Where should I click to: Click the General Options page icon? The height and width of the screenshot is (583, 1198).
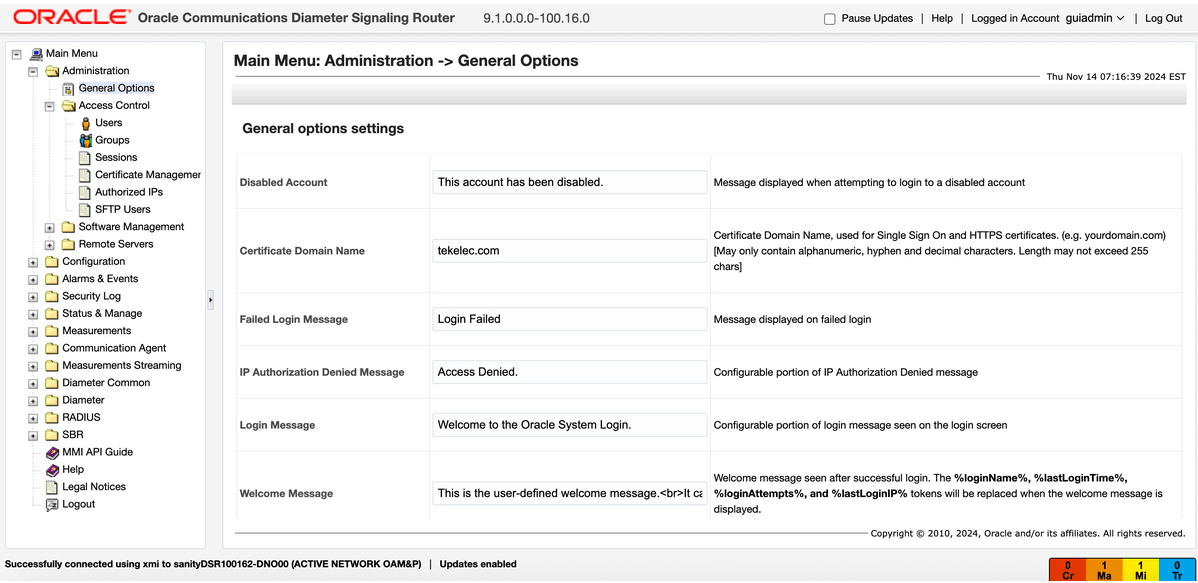point(68,89)
